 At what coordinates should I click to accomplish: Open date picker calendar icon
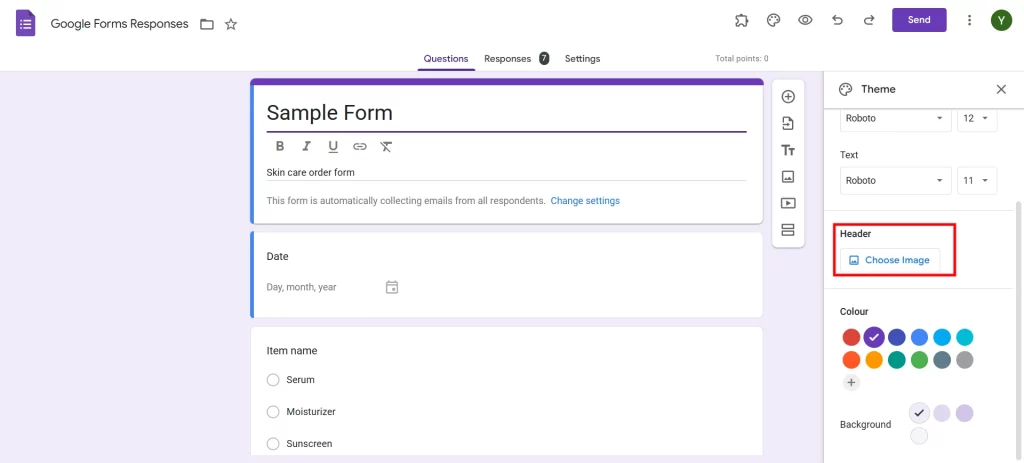click(392, 287)
